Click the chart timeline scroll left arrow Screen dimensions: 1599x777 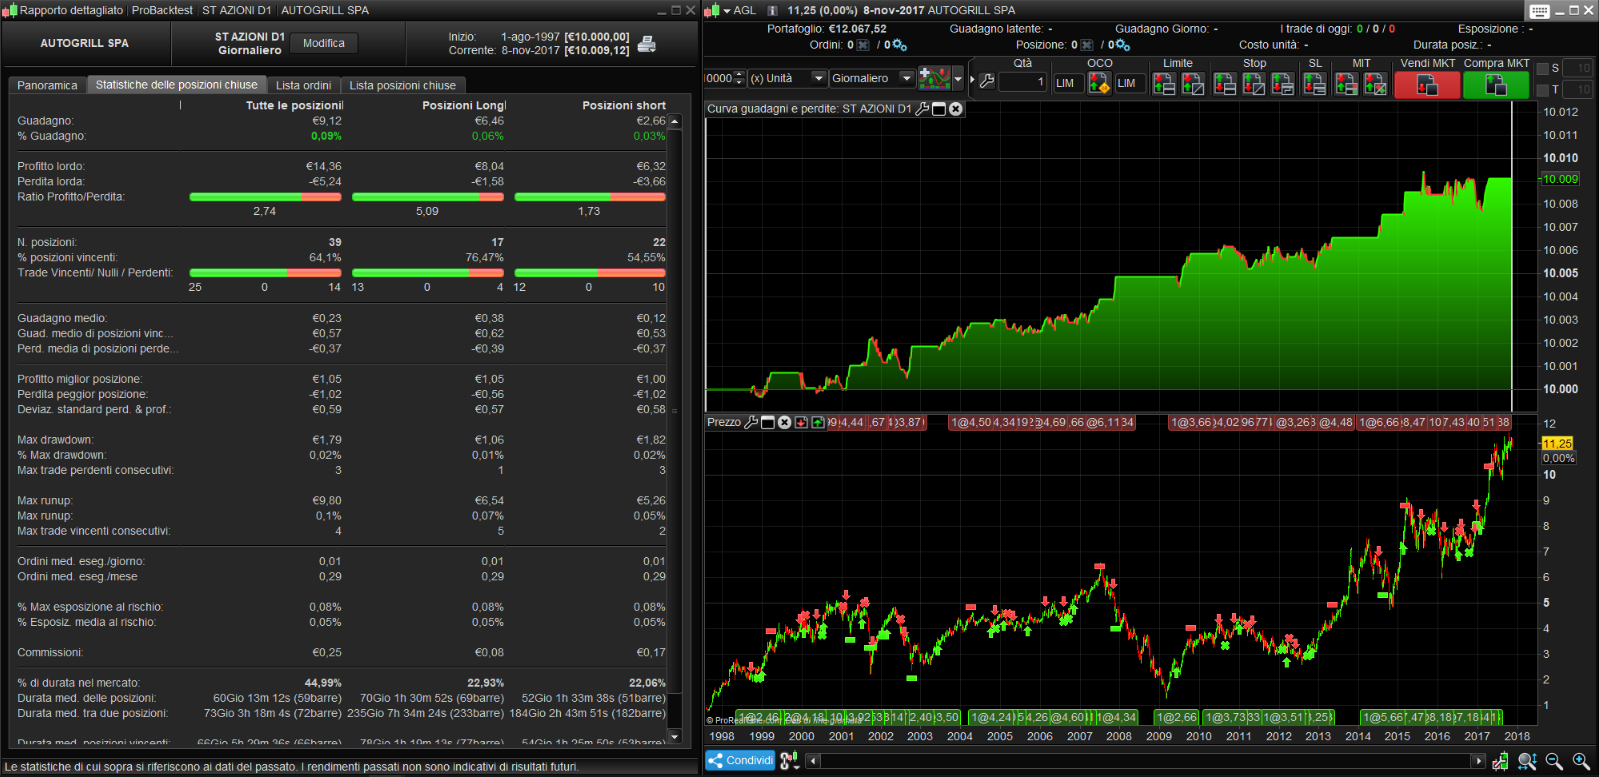tap(813, 761)
